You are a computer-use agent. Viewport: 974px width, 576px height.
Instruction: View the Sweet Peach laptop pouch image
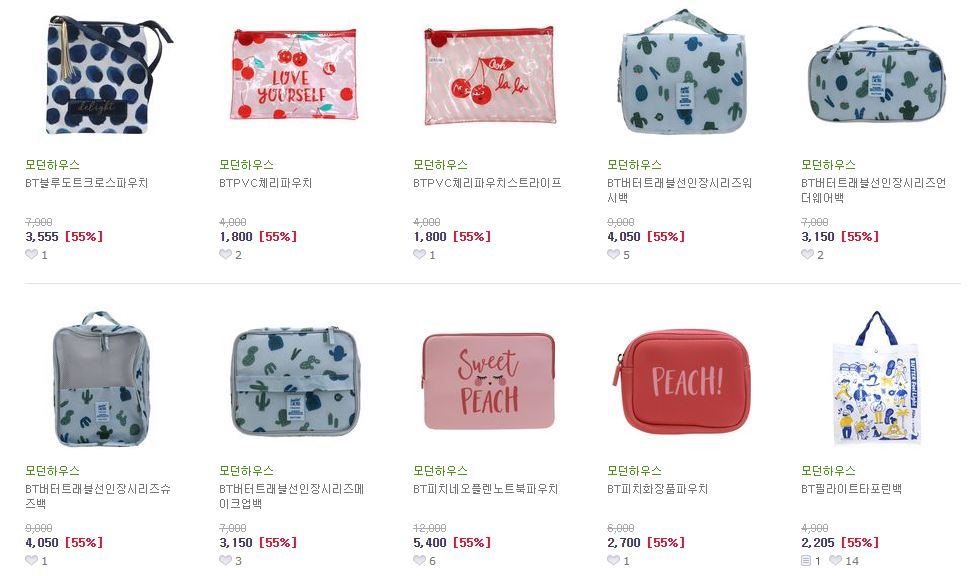pos(488,381)
